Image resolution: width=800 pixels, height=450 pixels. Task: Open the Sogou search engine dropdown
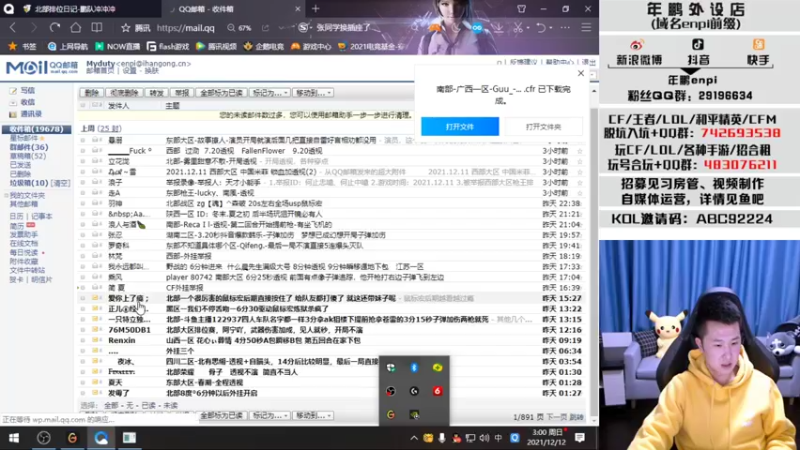tap(305, 28)
